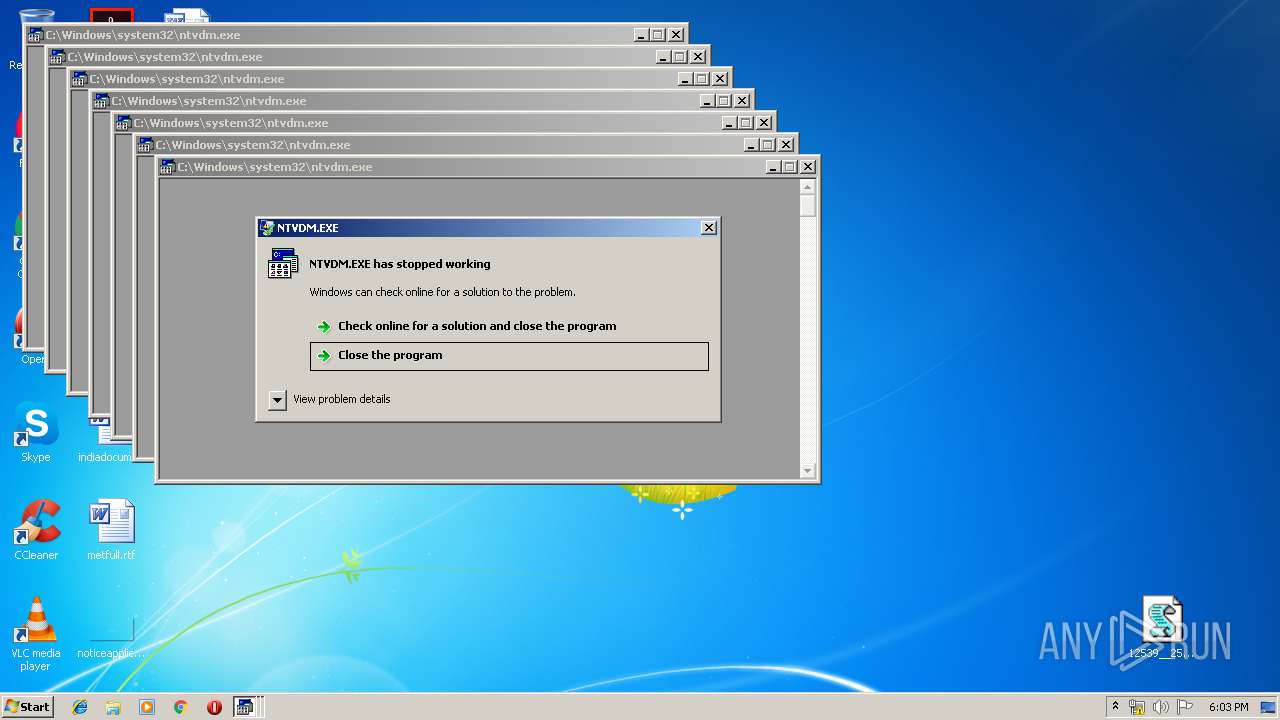Open system menu icon of frontmost ntvdm window

tap(168, 167)
